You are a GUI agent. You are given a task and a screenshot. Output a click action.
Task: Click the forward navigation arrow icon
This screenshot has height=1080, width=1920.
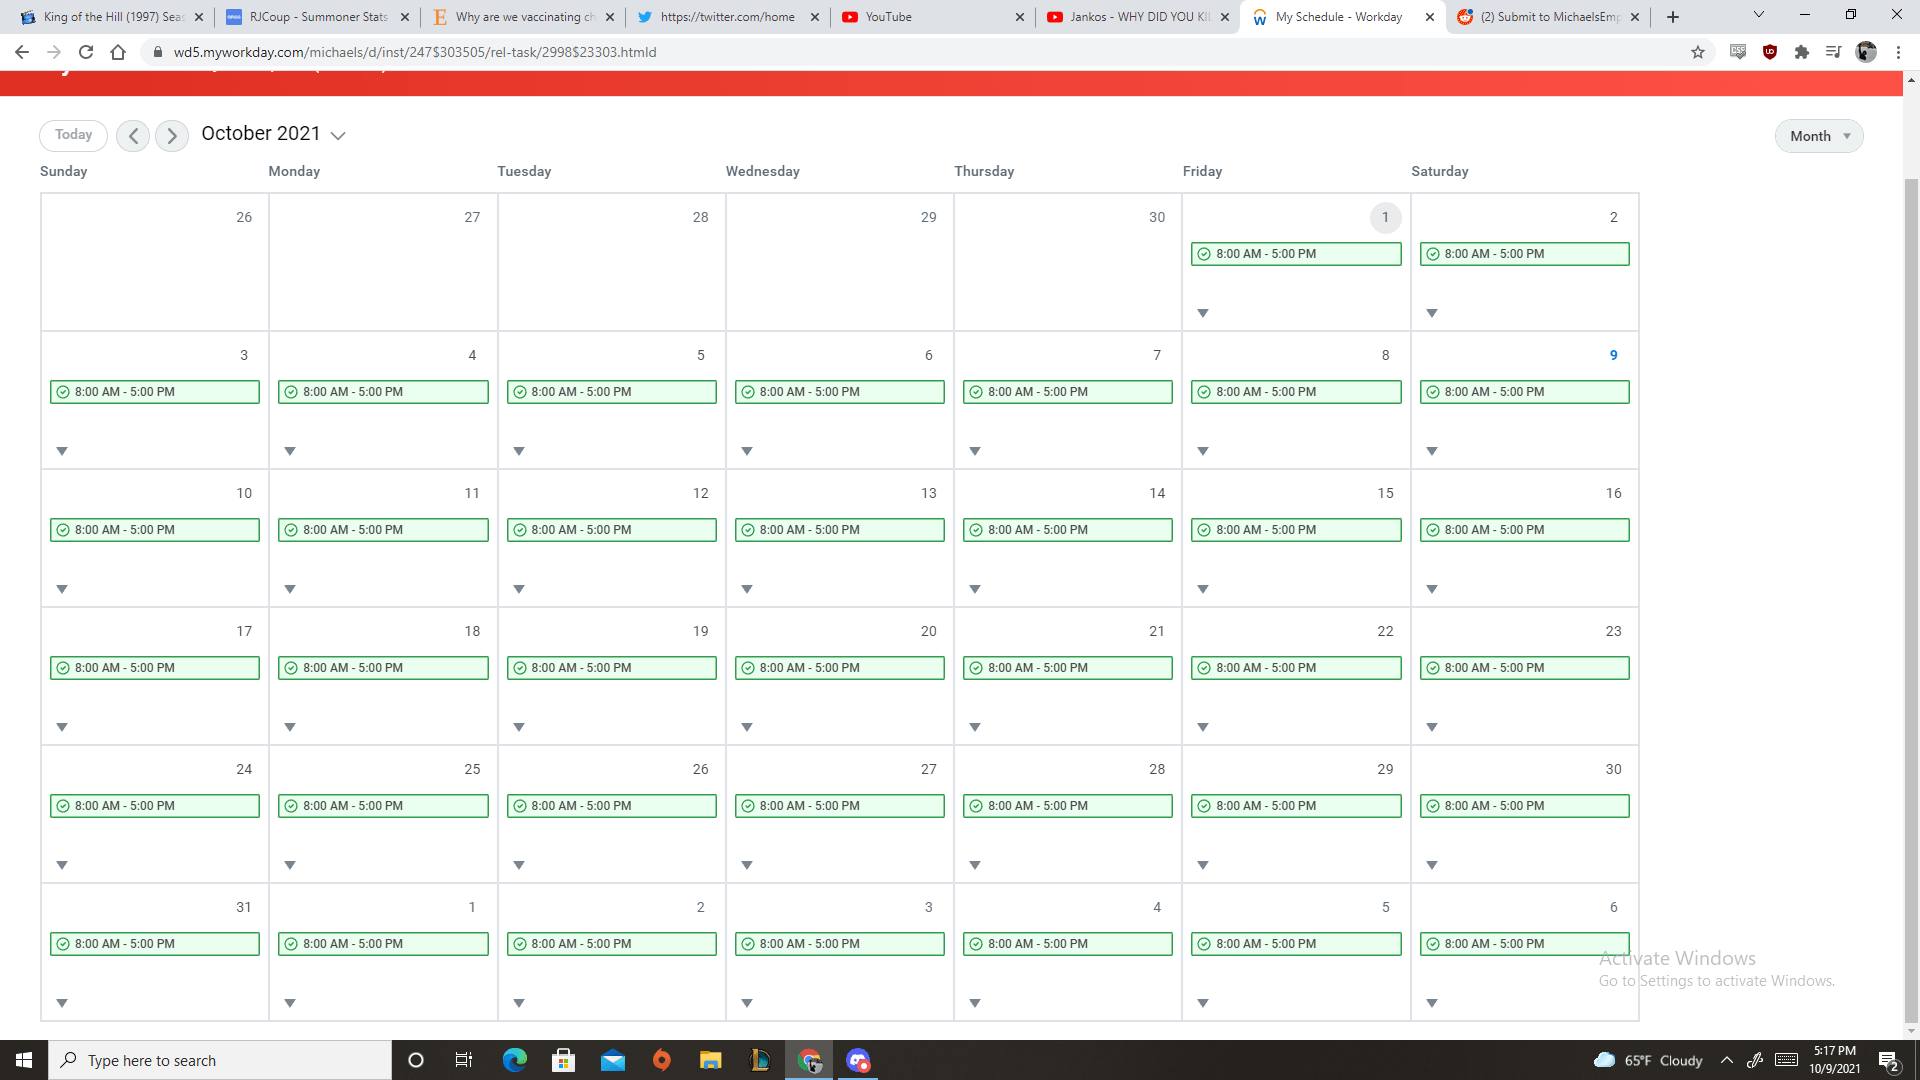tap(173, 133)
